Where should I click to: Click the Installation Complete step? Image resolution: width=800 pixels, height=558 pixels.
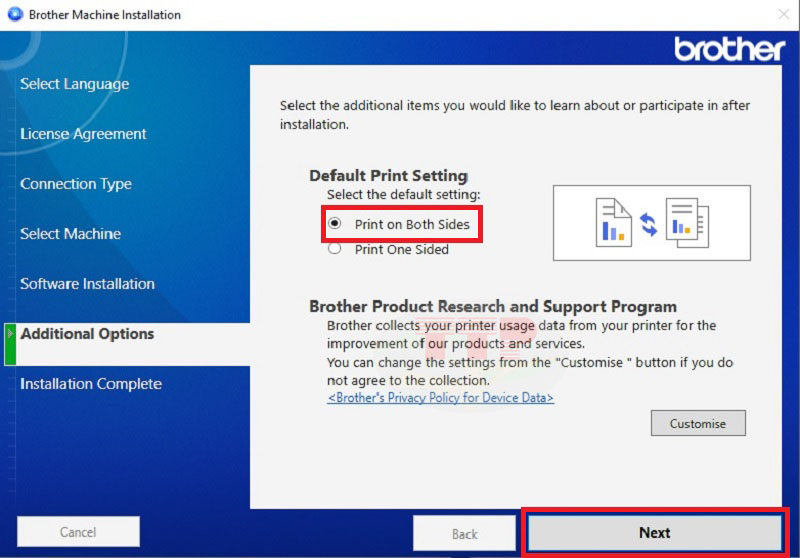tap(90, 384)
